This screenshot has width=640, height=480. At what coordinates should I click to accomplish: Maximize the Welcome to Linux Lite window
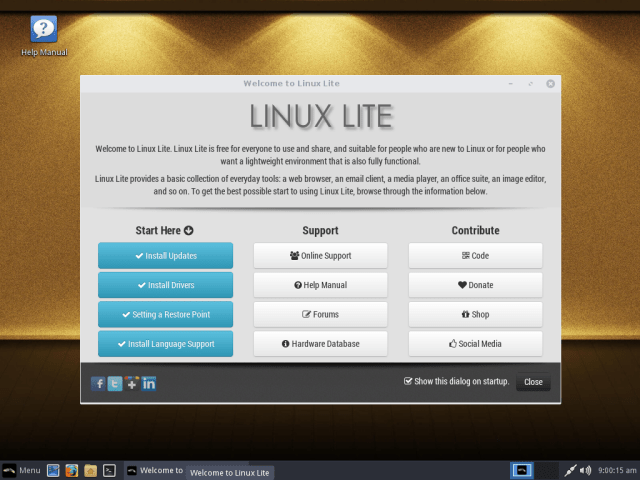click(x=531, y=84)
